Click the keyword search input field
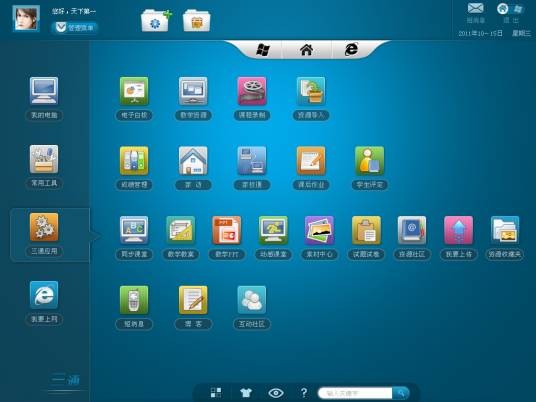The image size is (536, 402). click(x=355, y=393)
